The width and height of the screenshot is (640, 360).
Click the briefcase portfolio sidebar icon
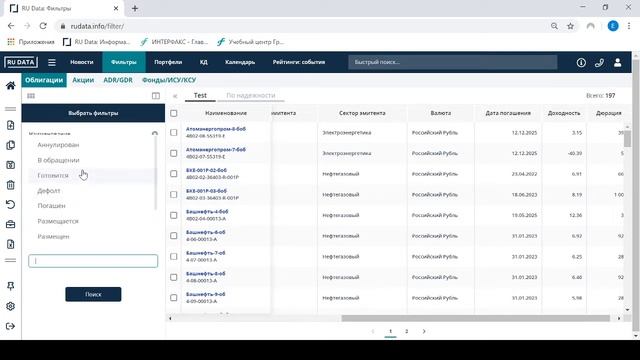(x=11, y=224)
